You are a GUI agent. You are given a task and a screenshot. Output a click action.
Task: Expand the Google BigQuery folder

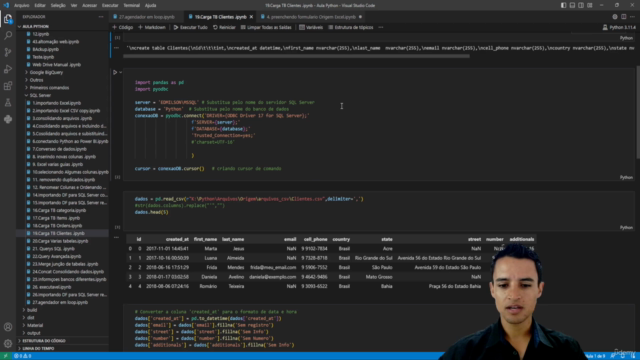[46, 72]
